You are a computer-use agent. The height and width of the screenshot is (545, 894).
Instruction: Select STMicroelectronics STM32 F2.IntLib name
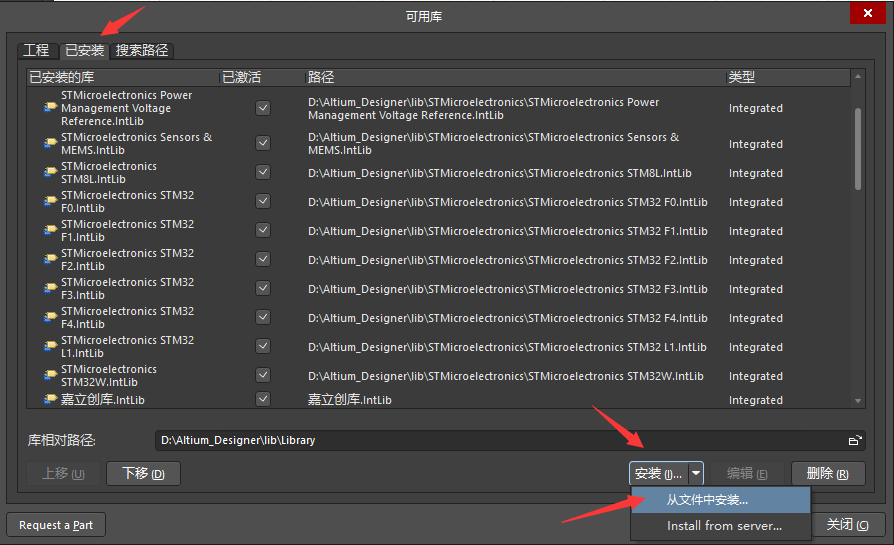pos(128,259)
